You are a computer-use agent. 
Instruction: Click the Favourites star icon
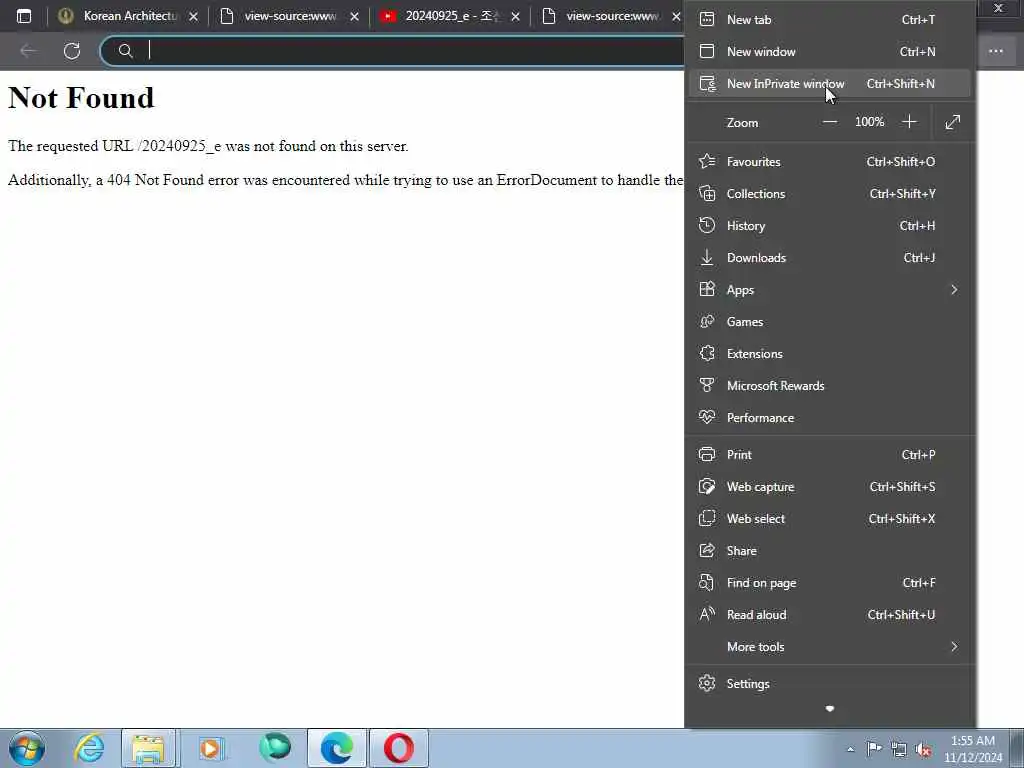[707, 161]
